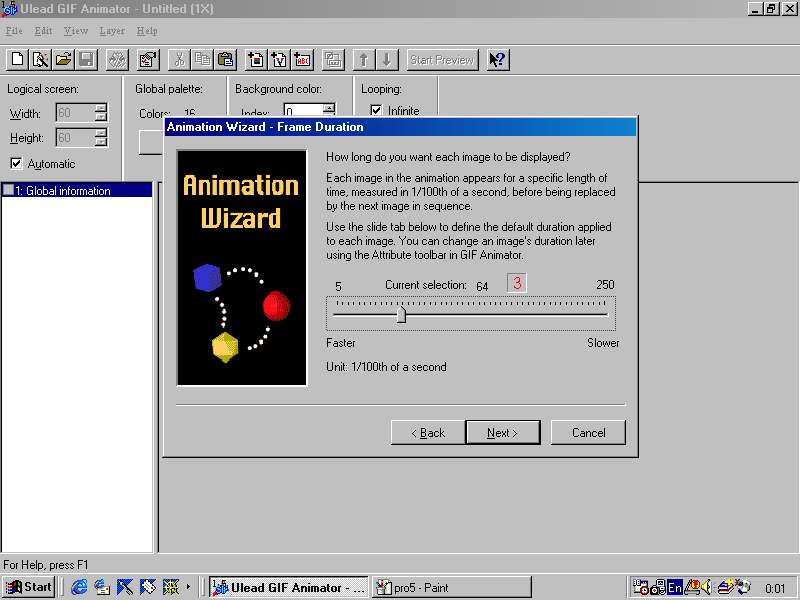Open Internet Explorer from quick launch

pos(79,587)
